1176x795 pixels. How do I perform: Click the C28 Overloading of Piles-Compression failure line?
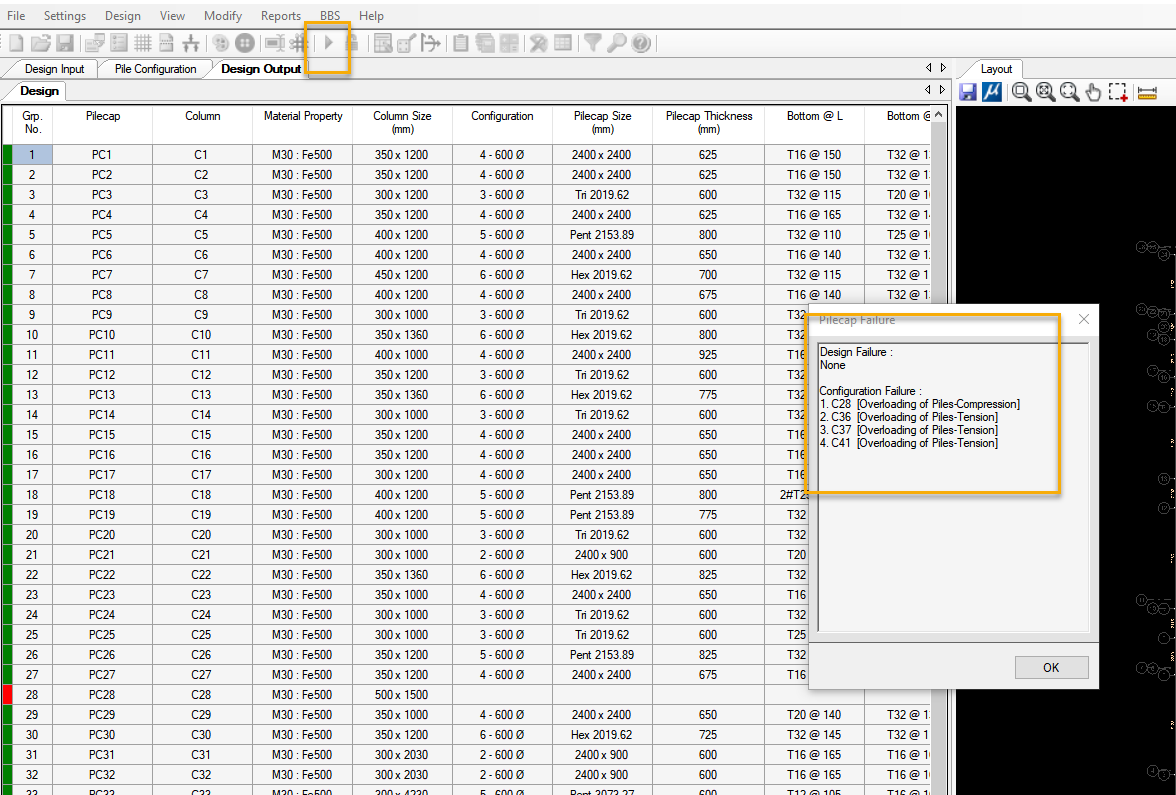point(920,404)
